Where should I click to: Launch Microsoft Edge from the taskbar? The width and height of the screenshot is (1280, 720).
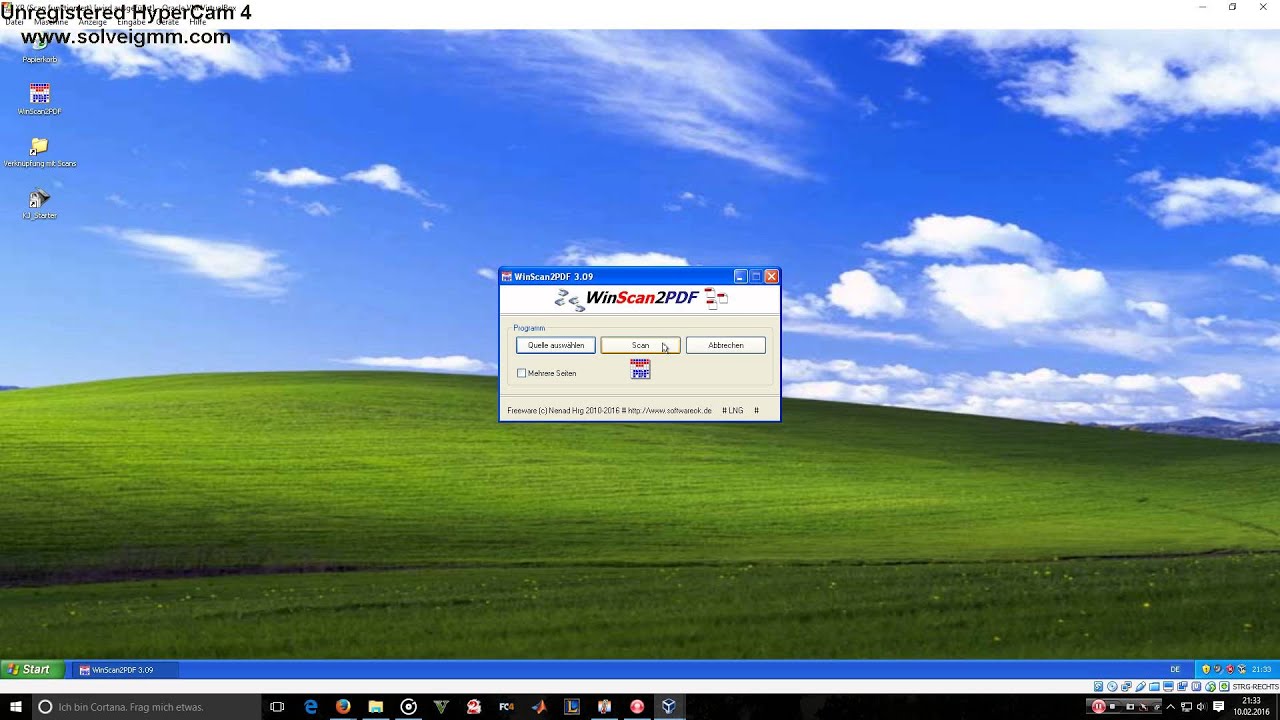point(311,707)
